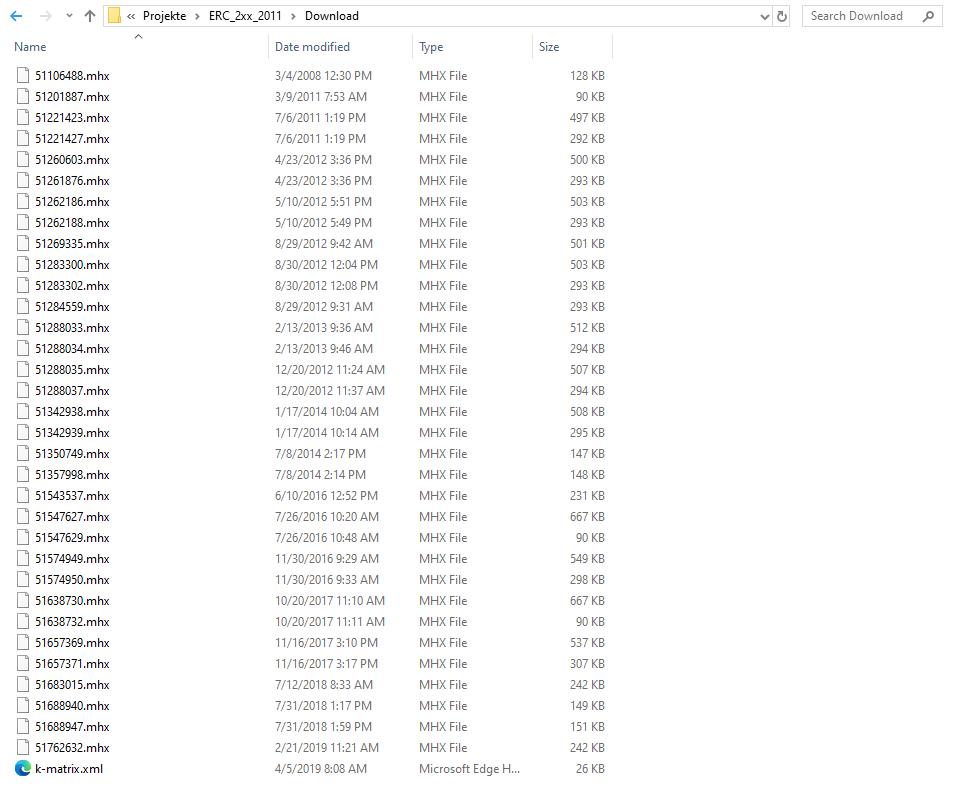The width and height of the screenshot is (956, 796).
Task: Click the forward navigation arrow
Action: click(x=46, y=16)
